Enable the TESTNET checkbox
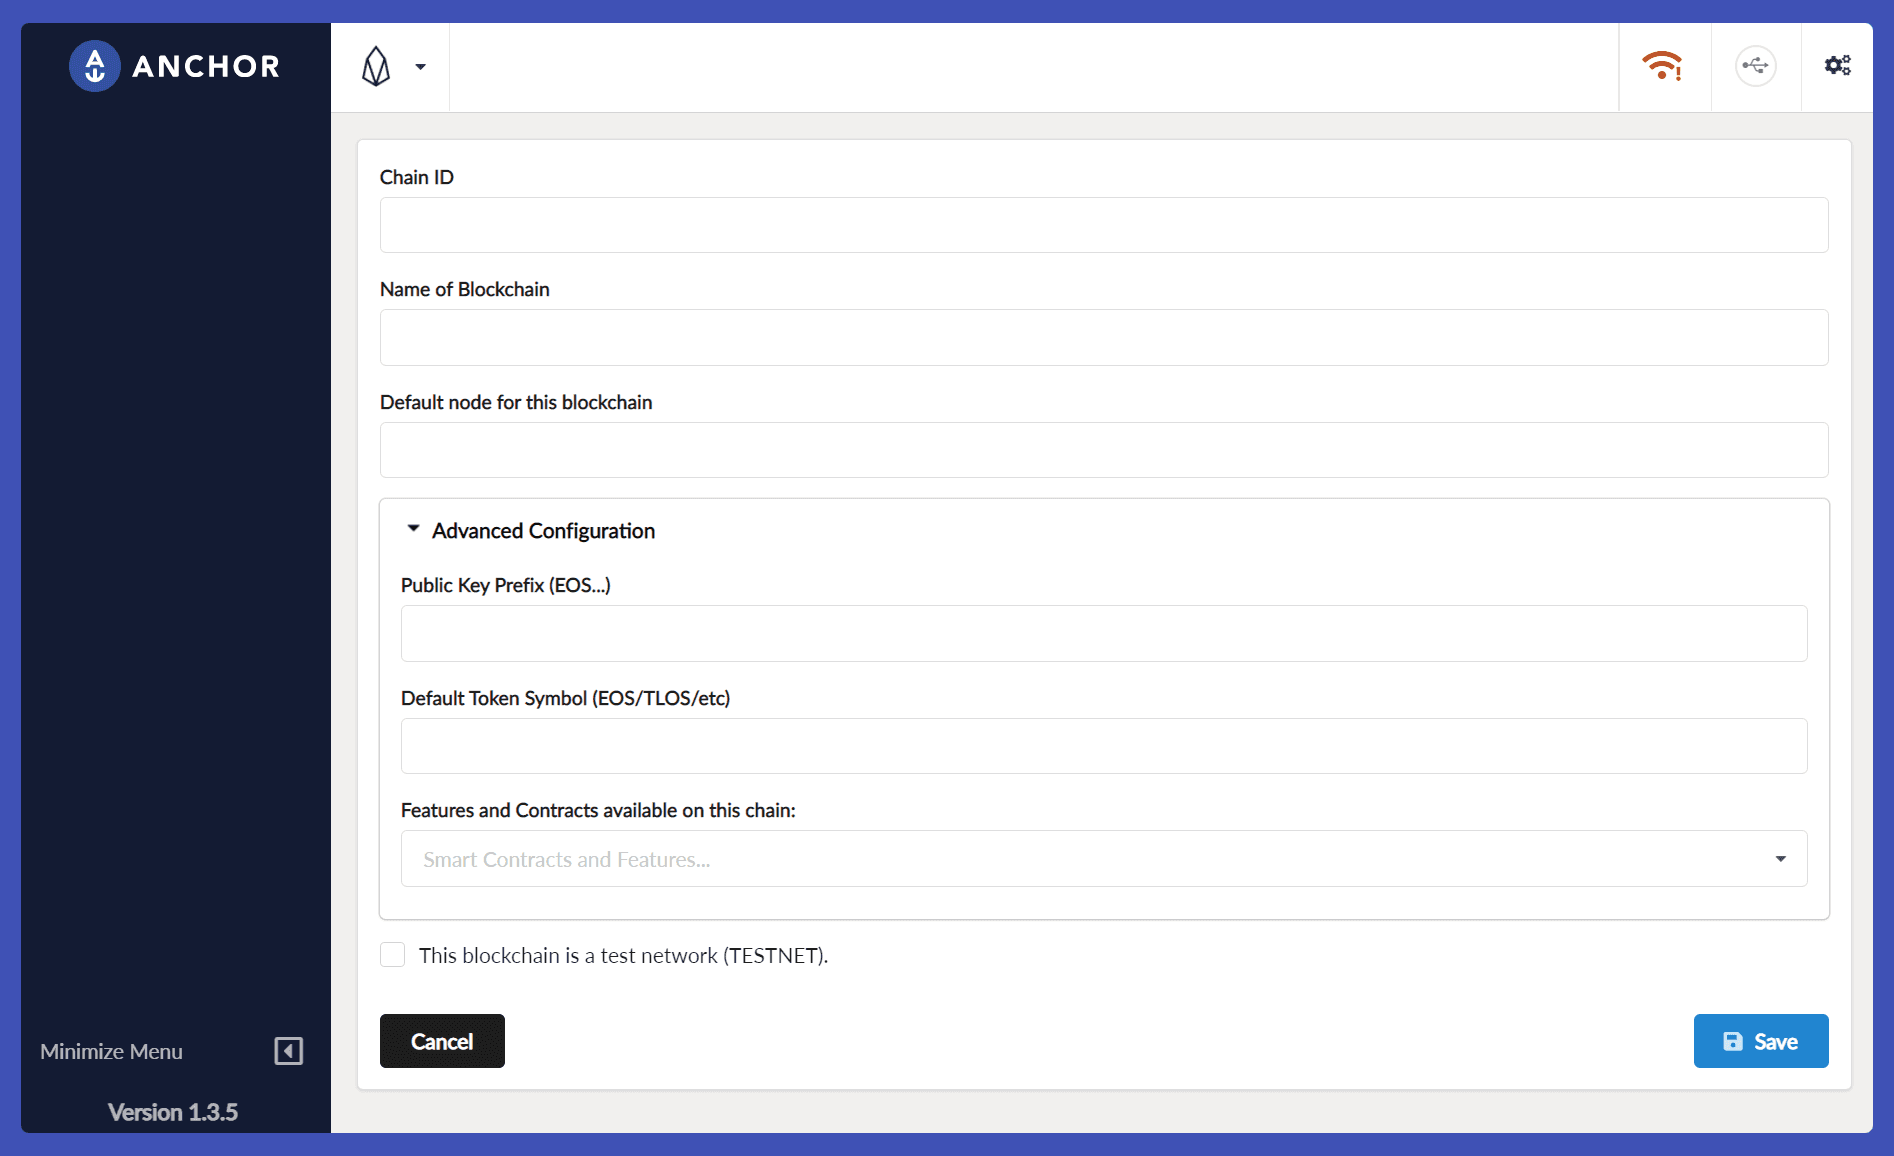Viewport: 1894px width, 1156px height. (x=393, y=955)
